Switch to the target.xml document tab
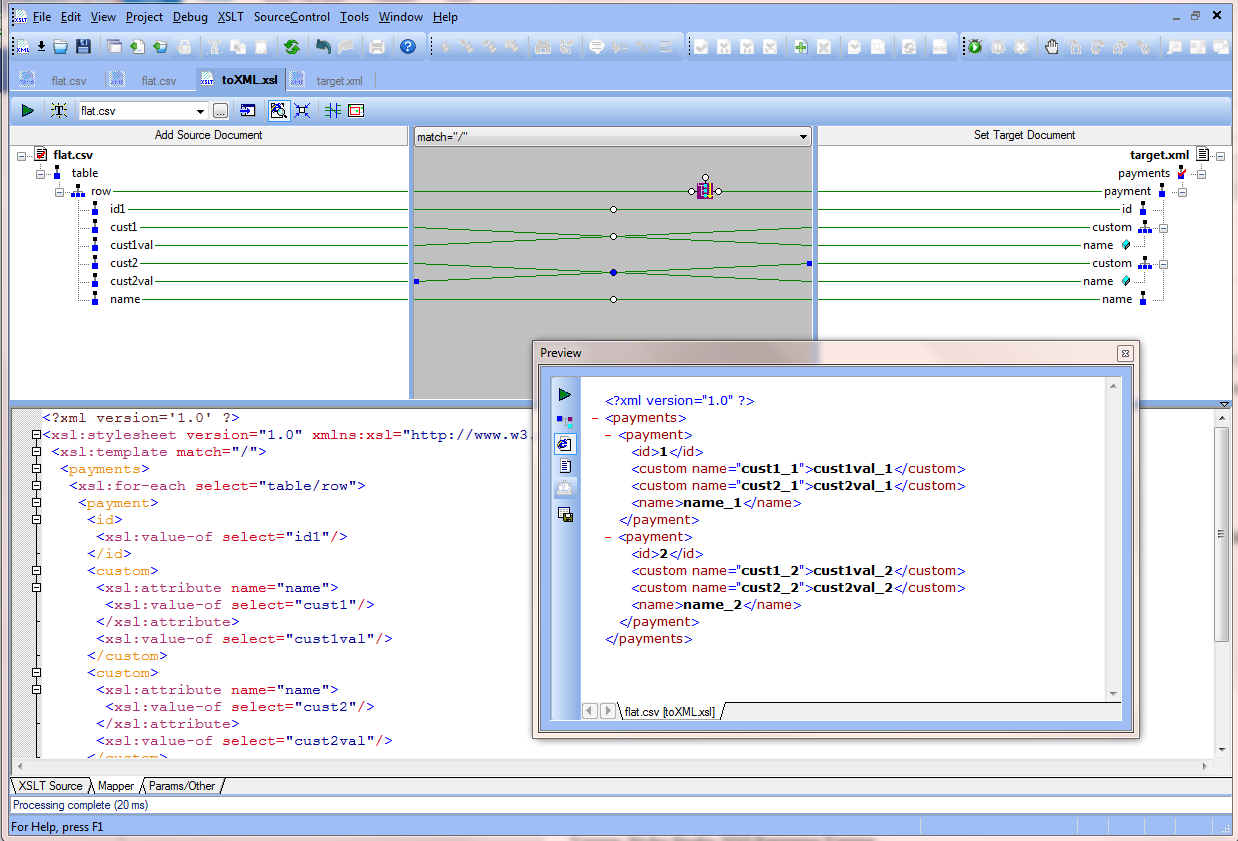Image resolution: width=1238 pixels, height=841 pixels. [x=338, y=81]
